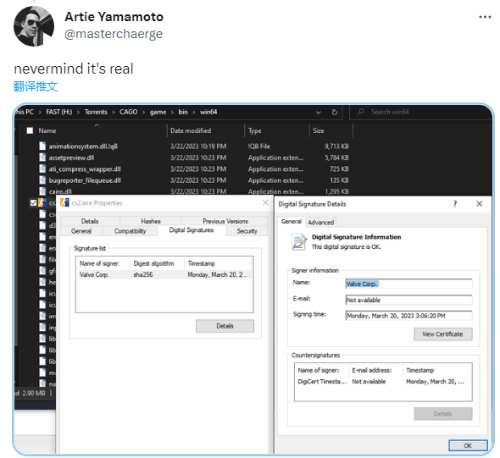
Task: Sort files by Date modified column
Action: coord(191,131)
